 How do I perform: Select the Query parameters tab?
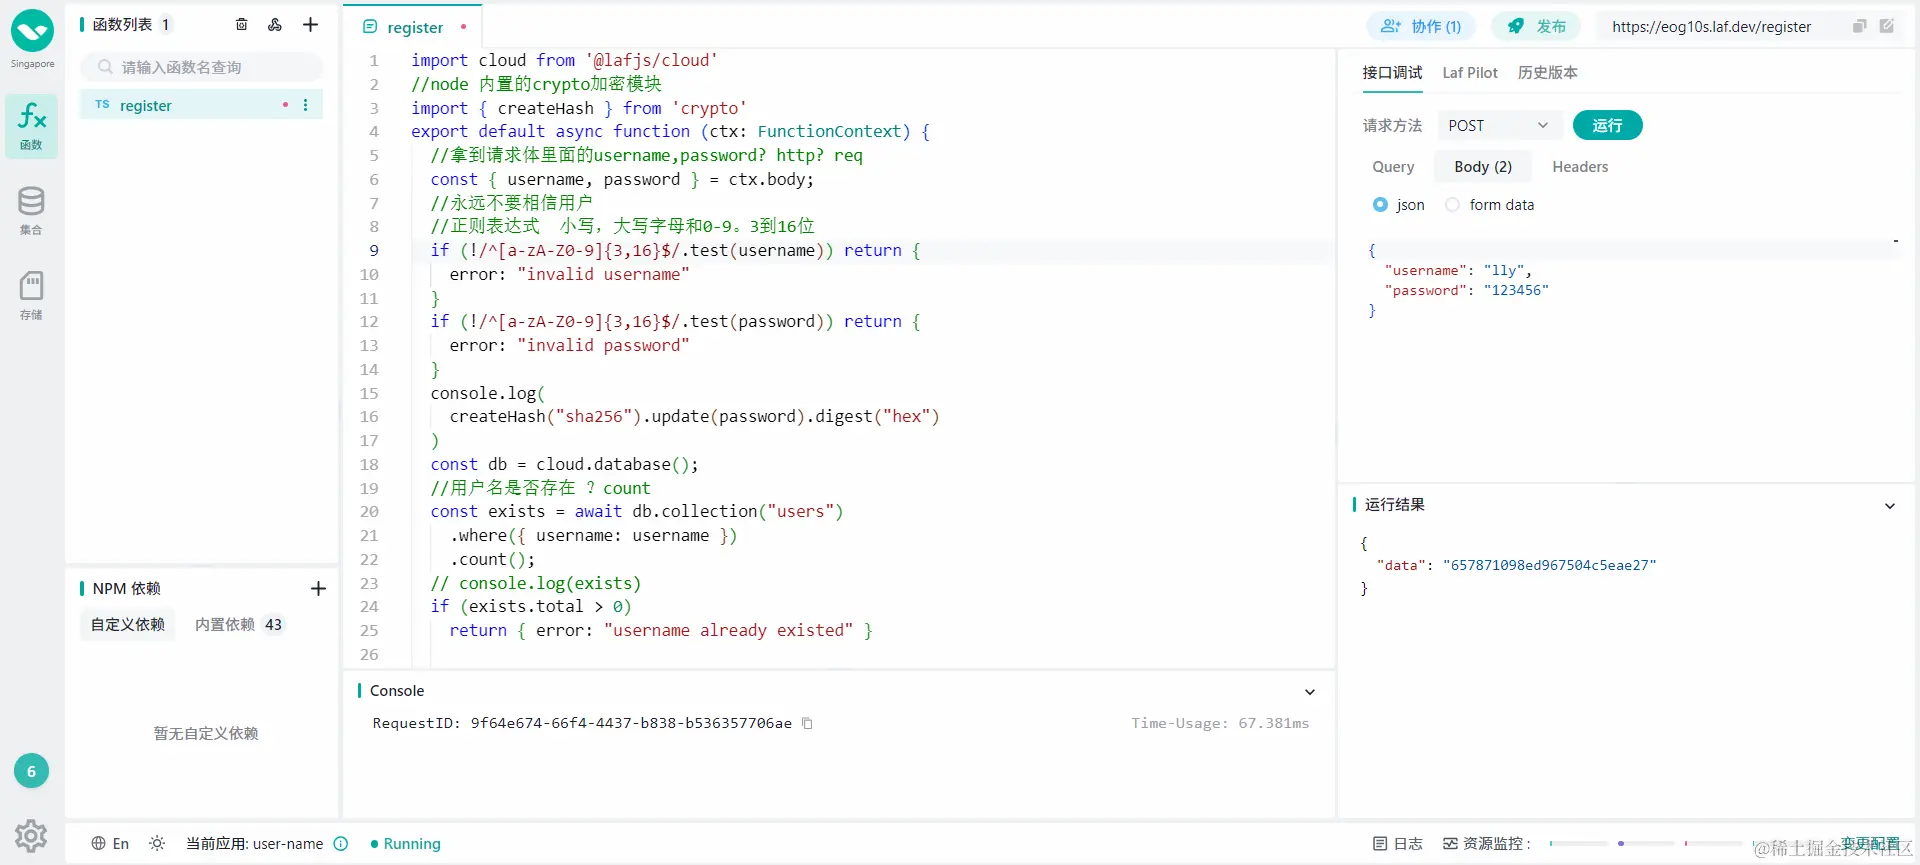[x=1393, y=167]
